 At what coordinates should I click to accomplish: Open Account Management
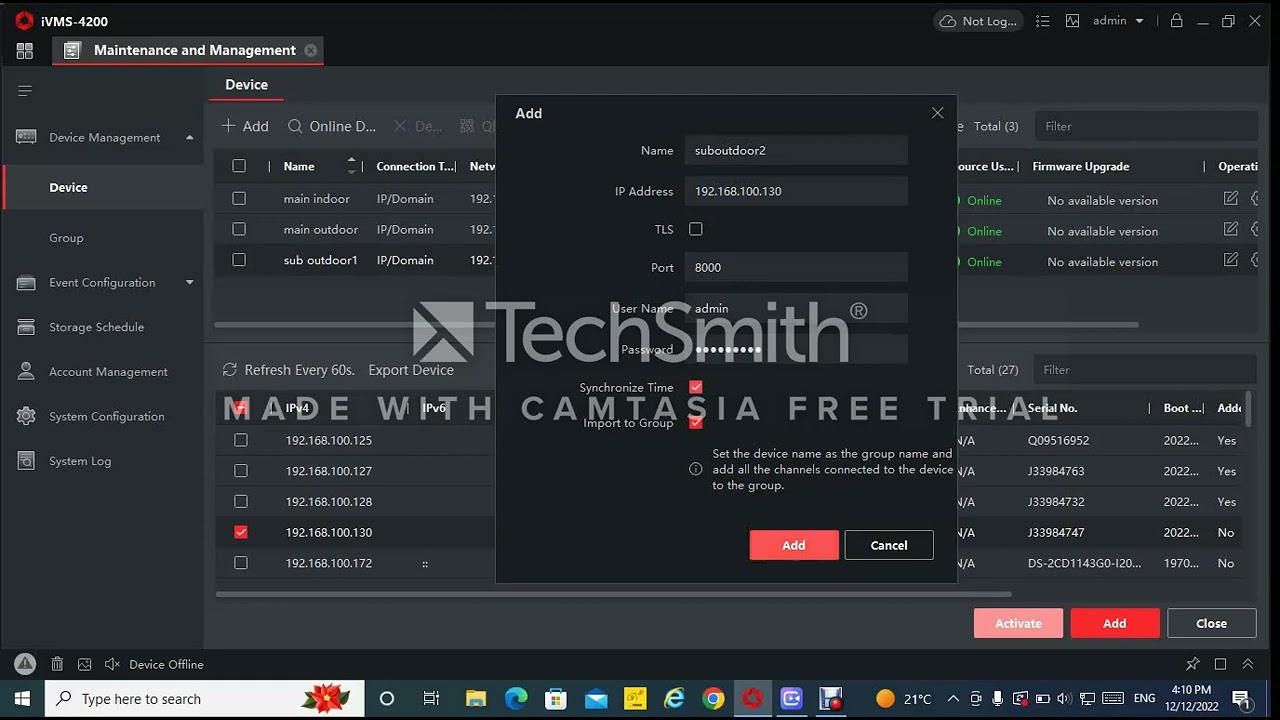coord(108,372)
